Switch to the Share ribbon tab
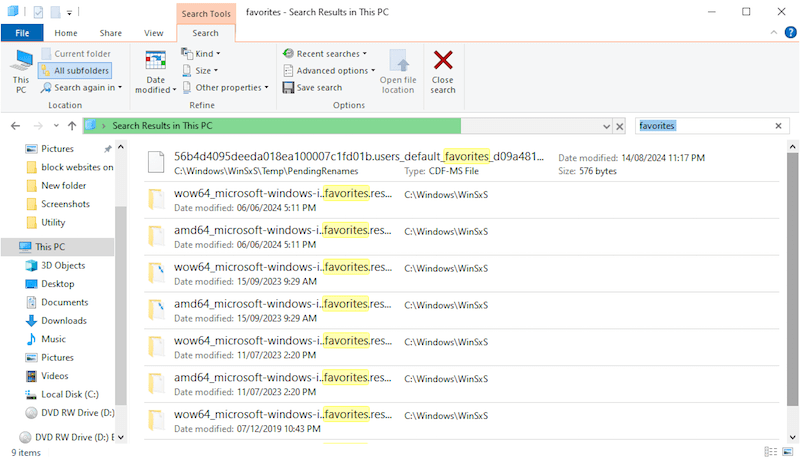The width and height of the screenshot is (800, 462). point(111,33)
